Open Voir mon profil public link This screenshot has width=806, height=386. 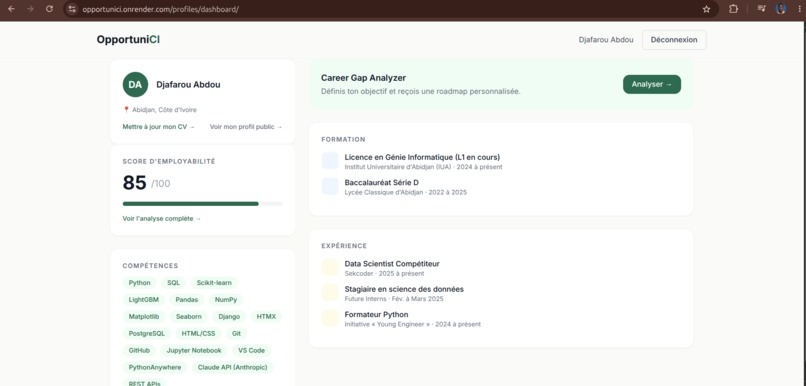pyautogui.click(x=246, y=126)
